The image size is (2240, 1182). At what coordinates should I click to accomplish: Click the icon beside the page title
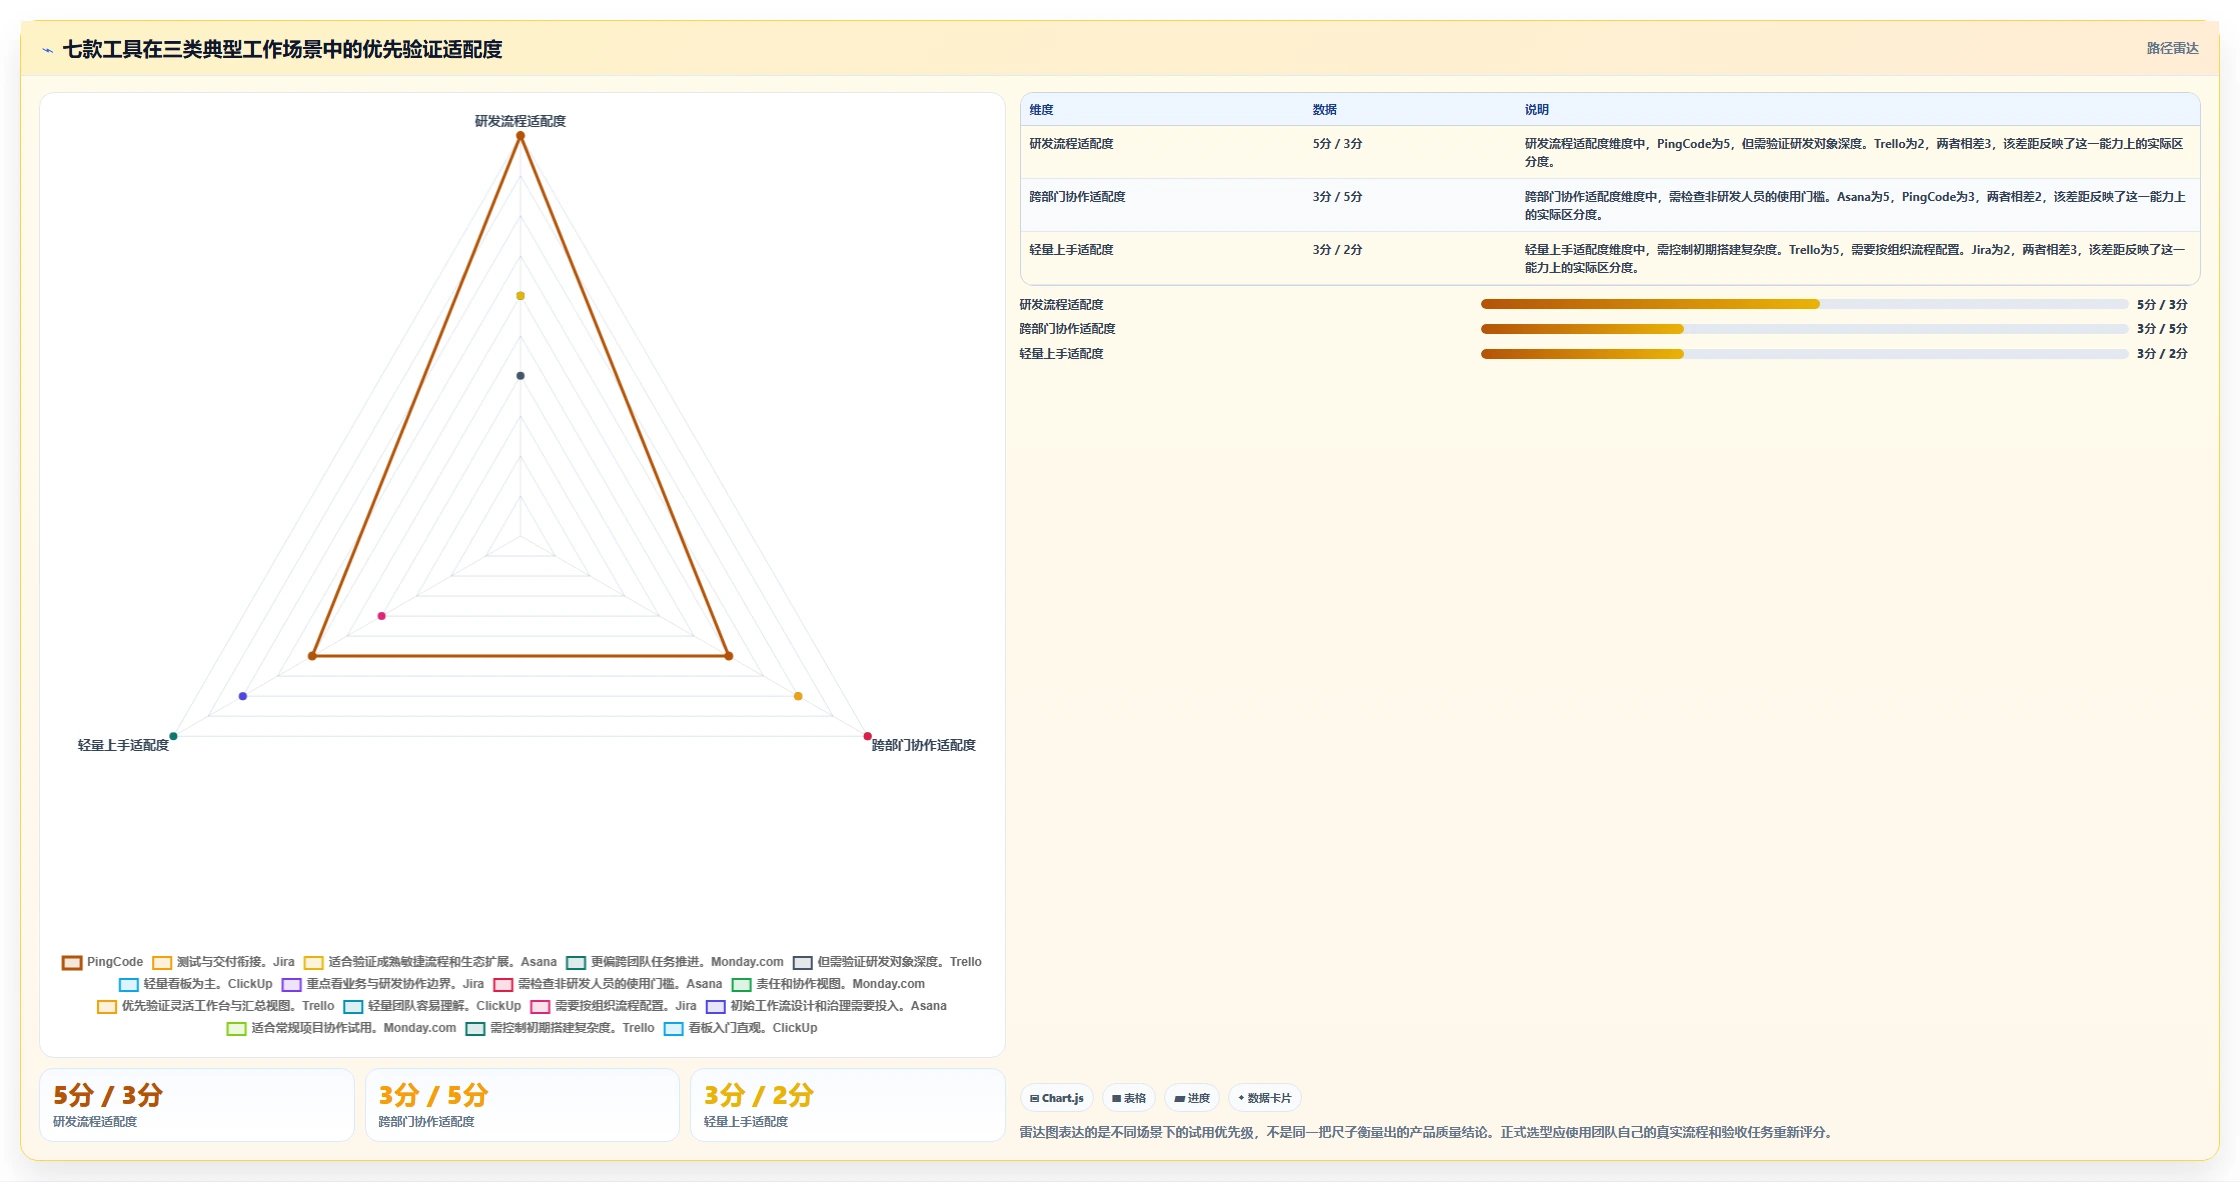pos(47,50)
